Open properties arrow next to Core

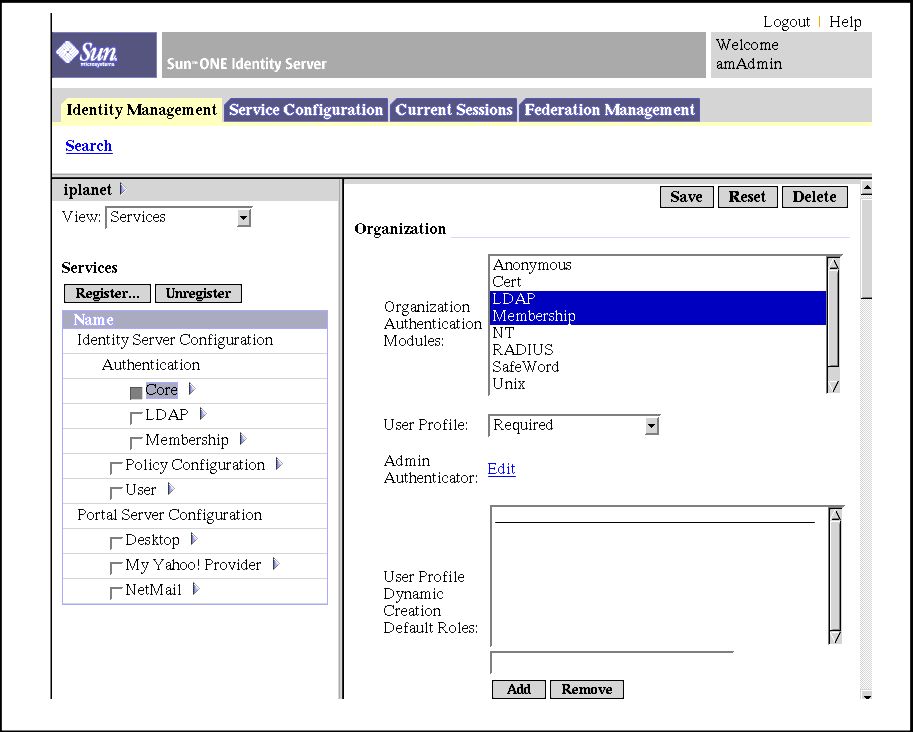coord(192,389)
